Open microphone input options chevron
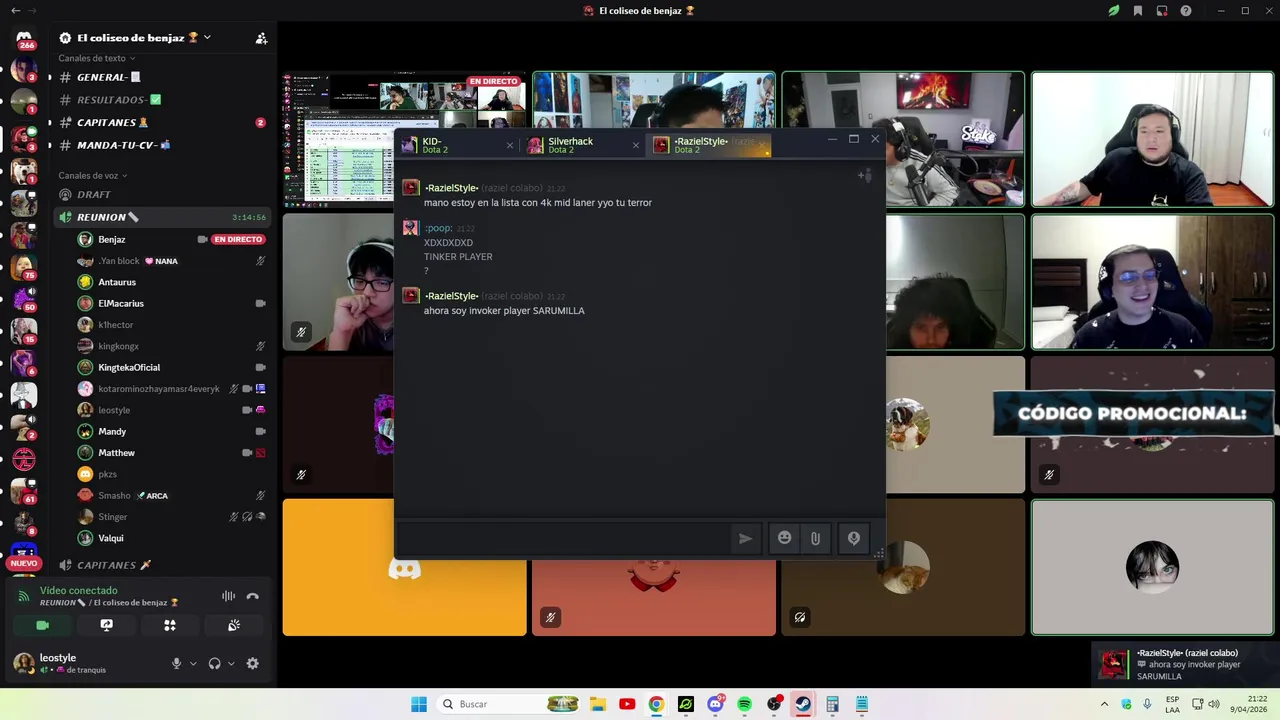 [x=192, y=663]
